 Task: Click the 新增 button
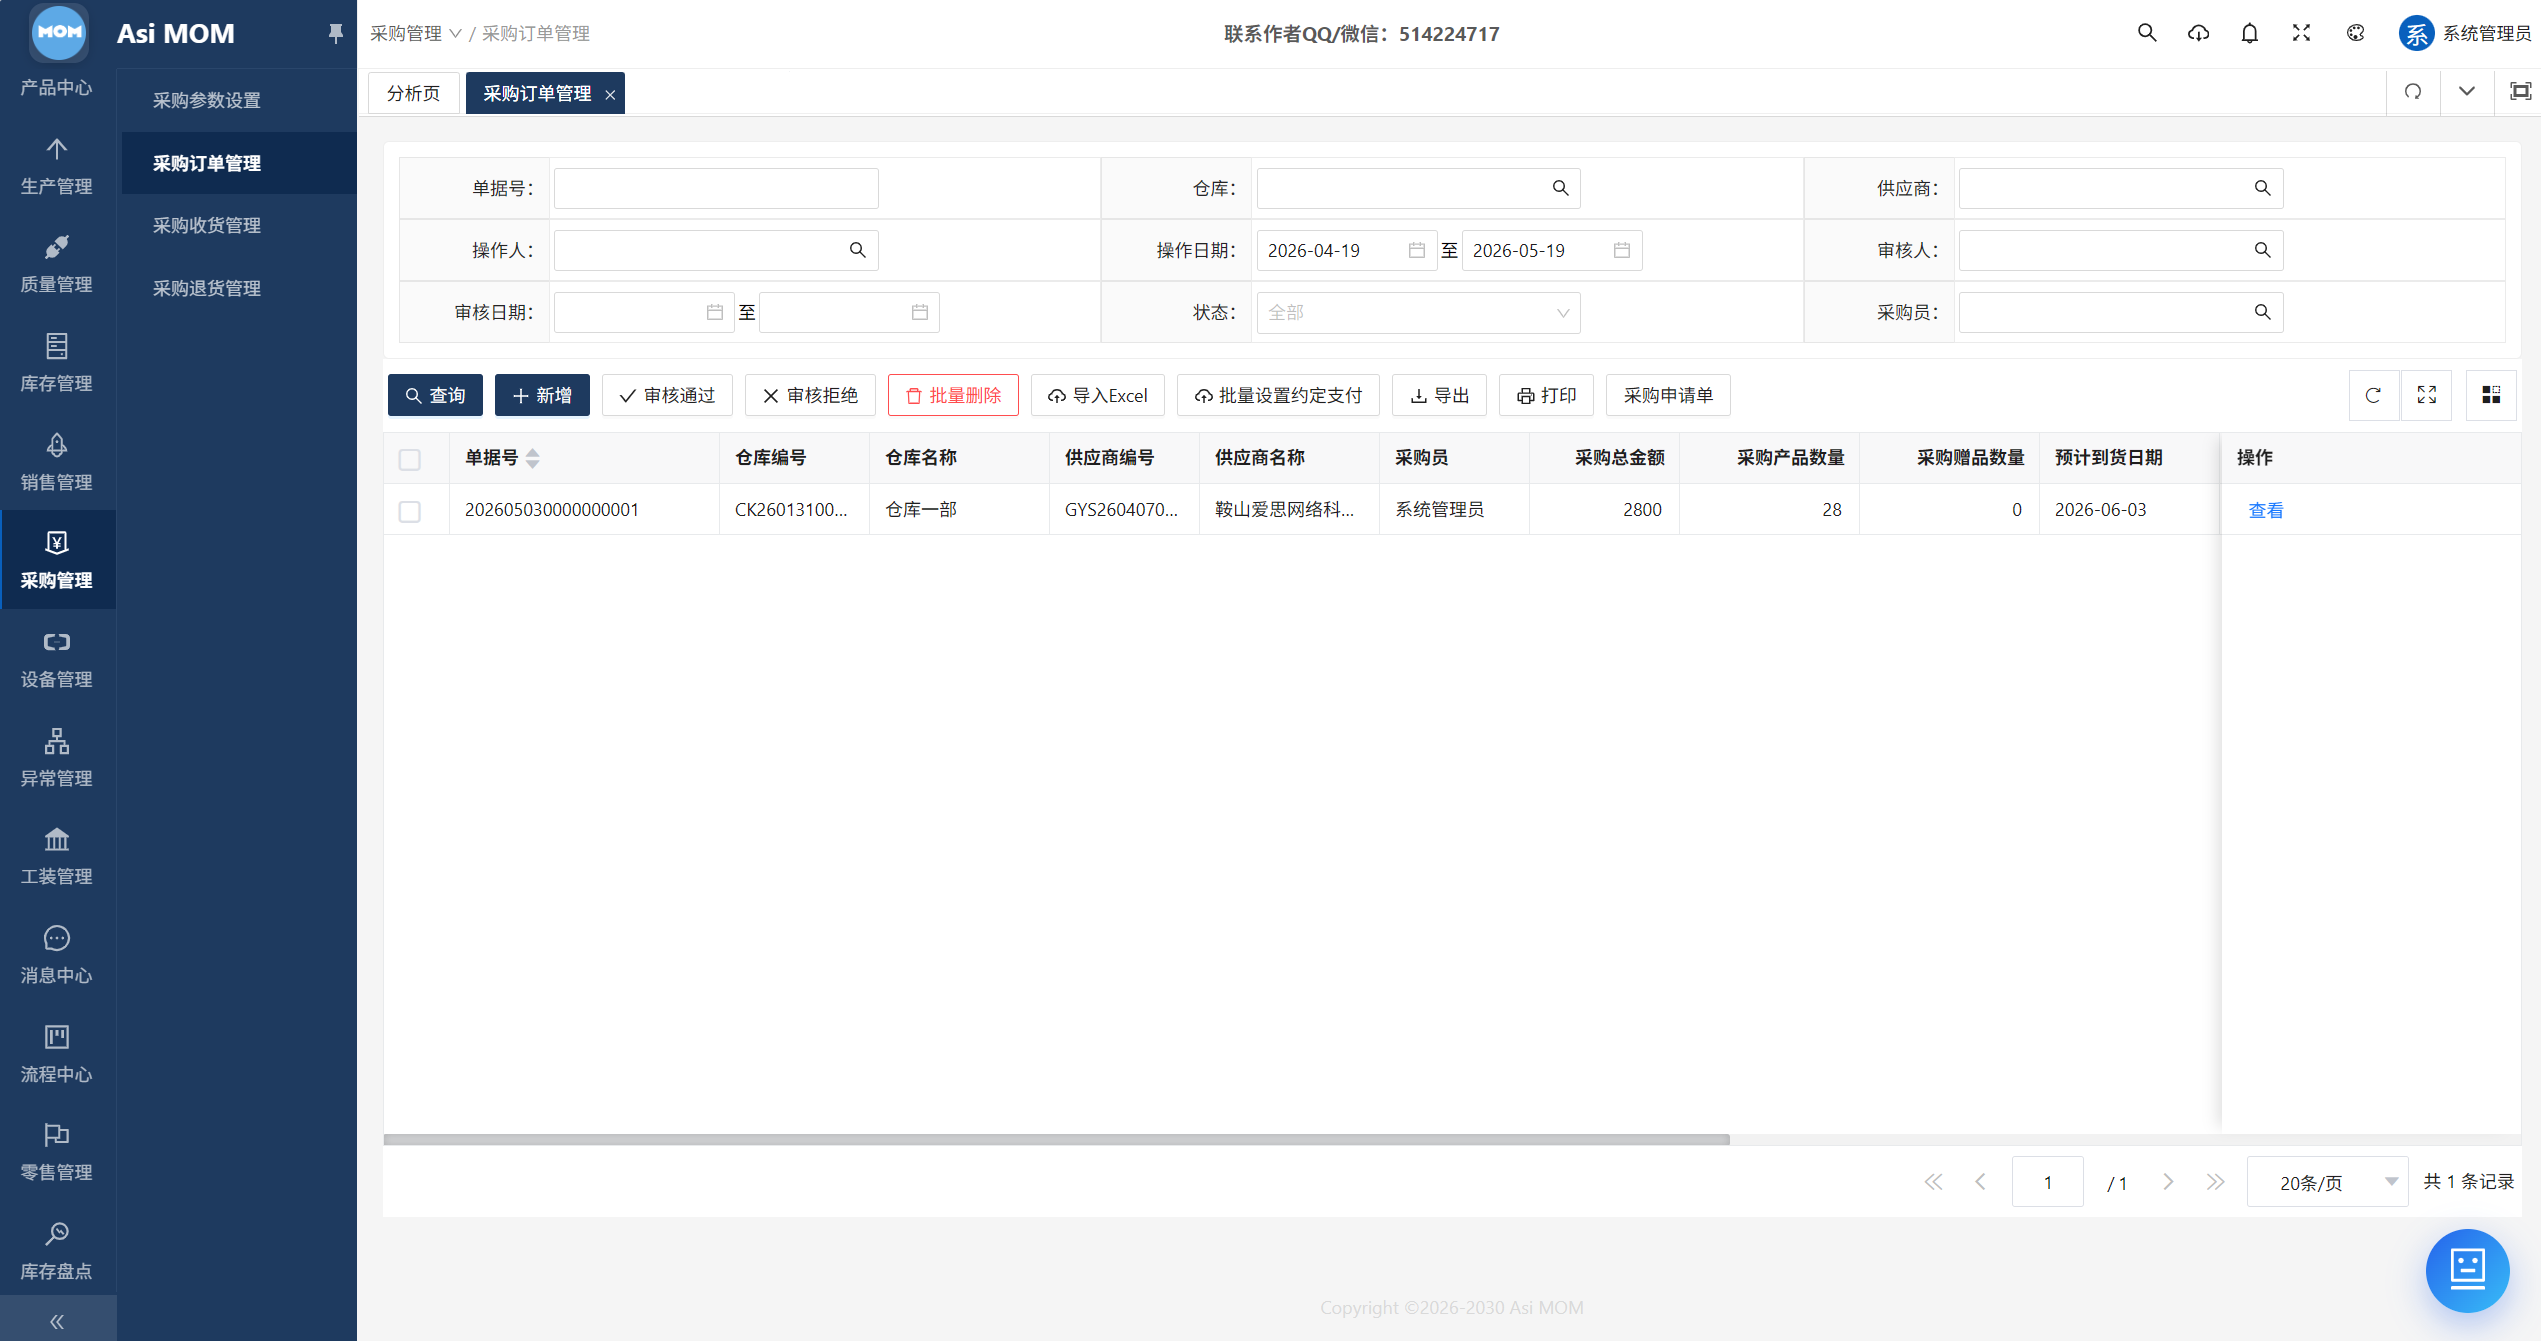coord(542,395)
